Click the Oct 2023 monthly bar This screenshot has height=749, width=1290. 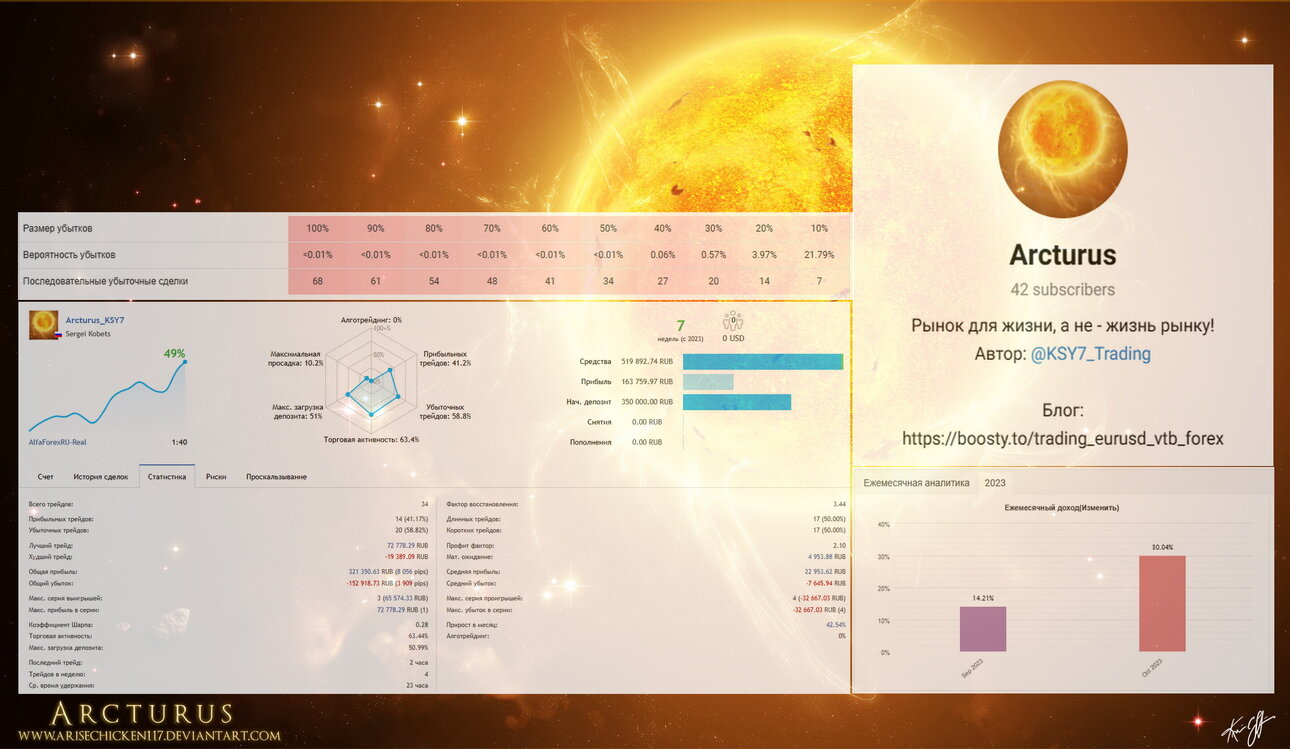(1162, 604)
